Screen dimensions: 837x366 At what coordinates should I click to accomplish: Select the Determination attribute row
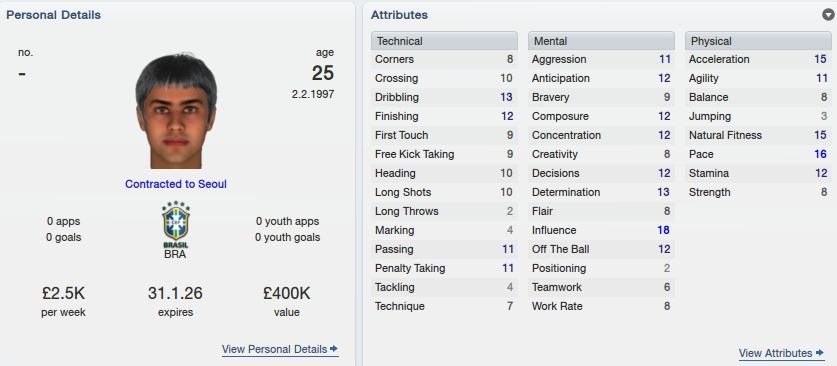[601, 192]
